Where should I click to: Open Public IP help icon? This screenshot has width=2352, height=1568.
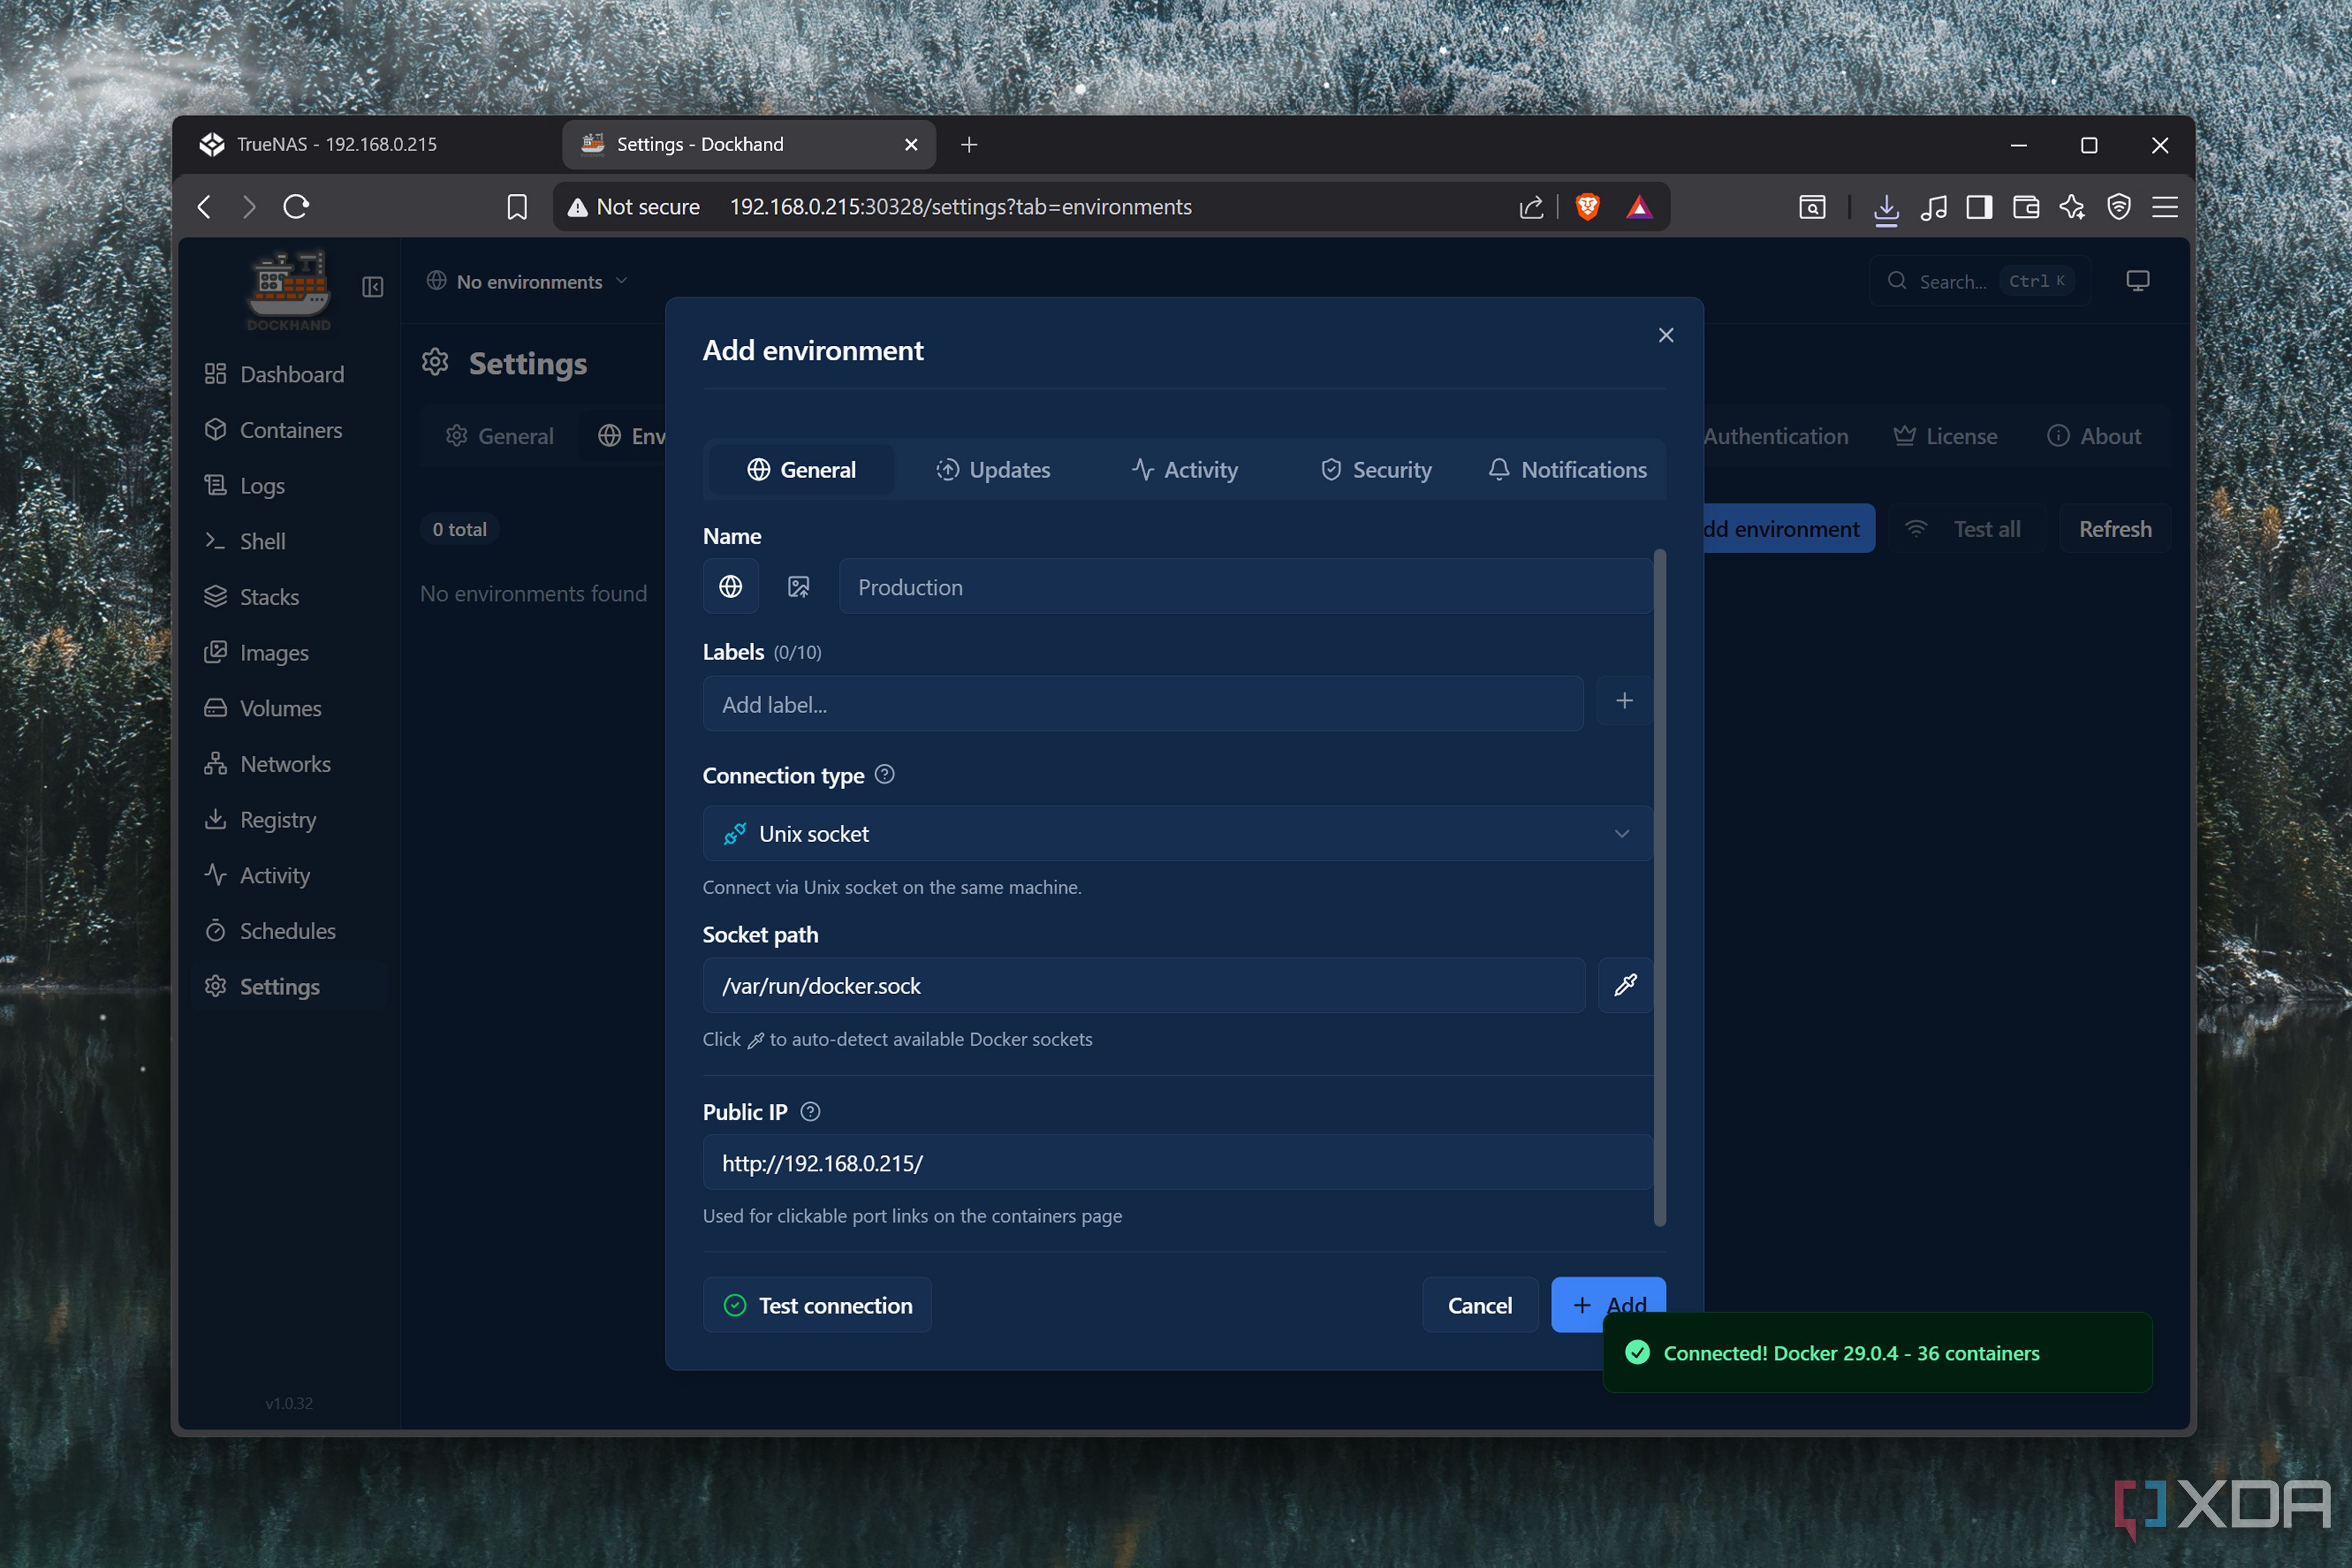[811, 1112]
